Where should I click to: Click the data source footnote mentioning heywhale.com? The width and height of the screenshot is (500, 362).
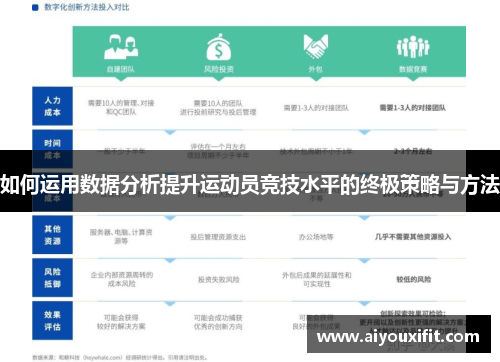[120, 358]
